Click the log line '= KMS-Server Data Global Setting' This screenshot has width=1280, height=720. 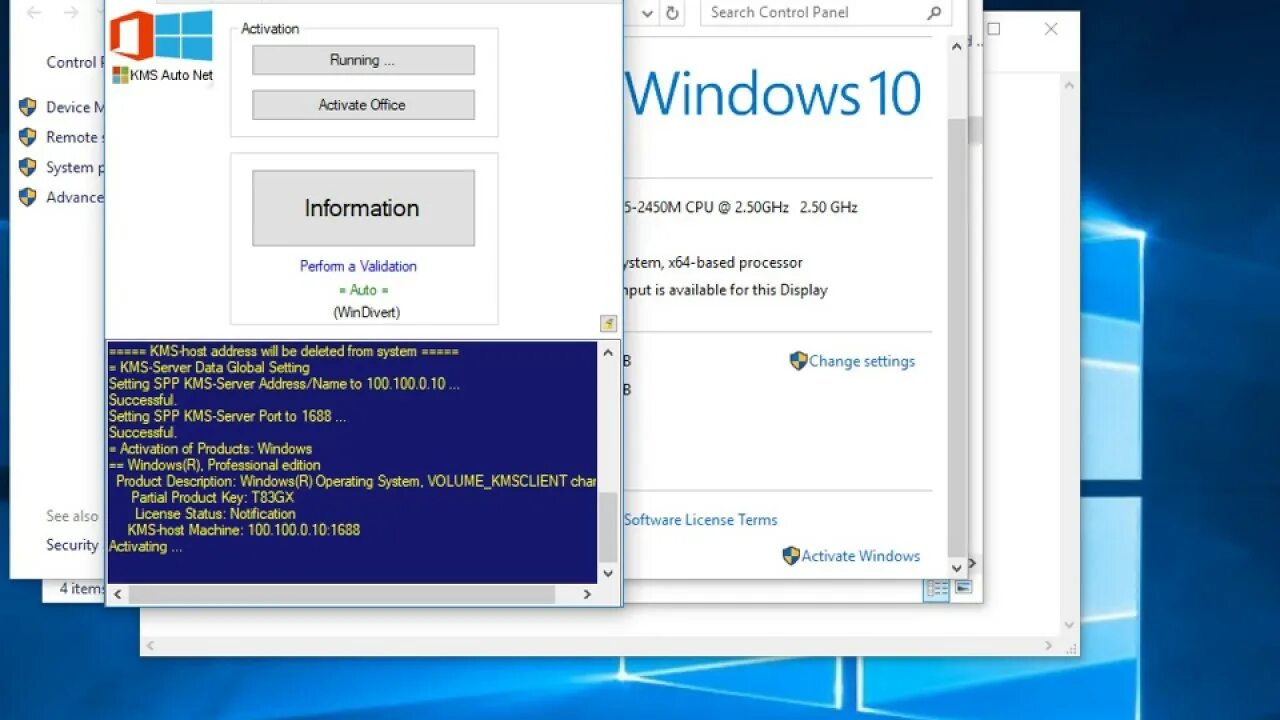click(209, 368)
